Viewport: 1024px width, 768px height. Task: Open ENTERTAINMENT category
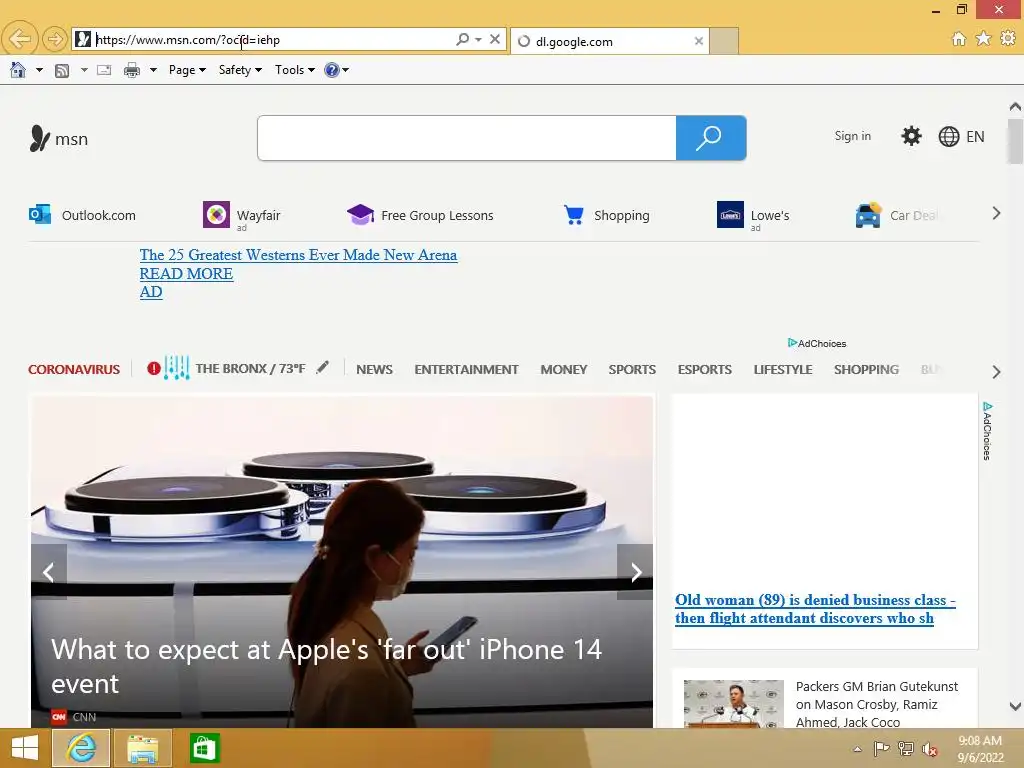466,370
